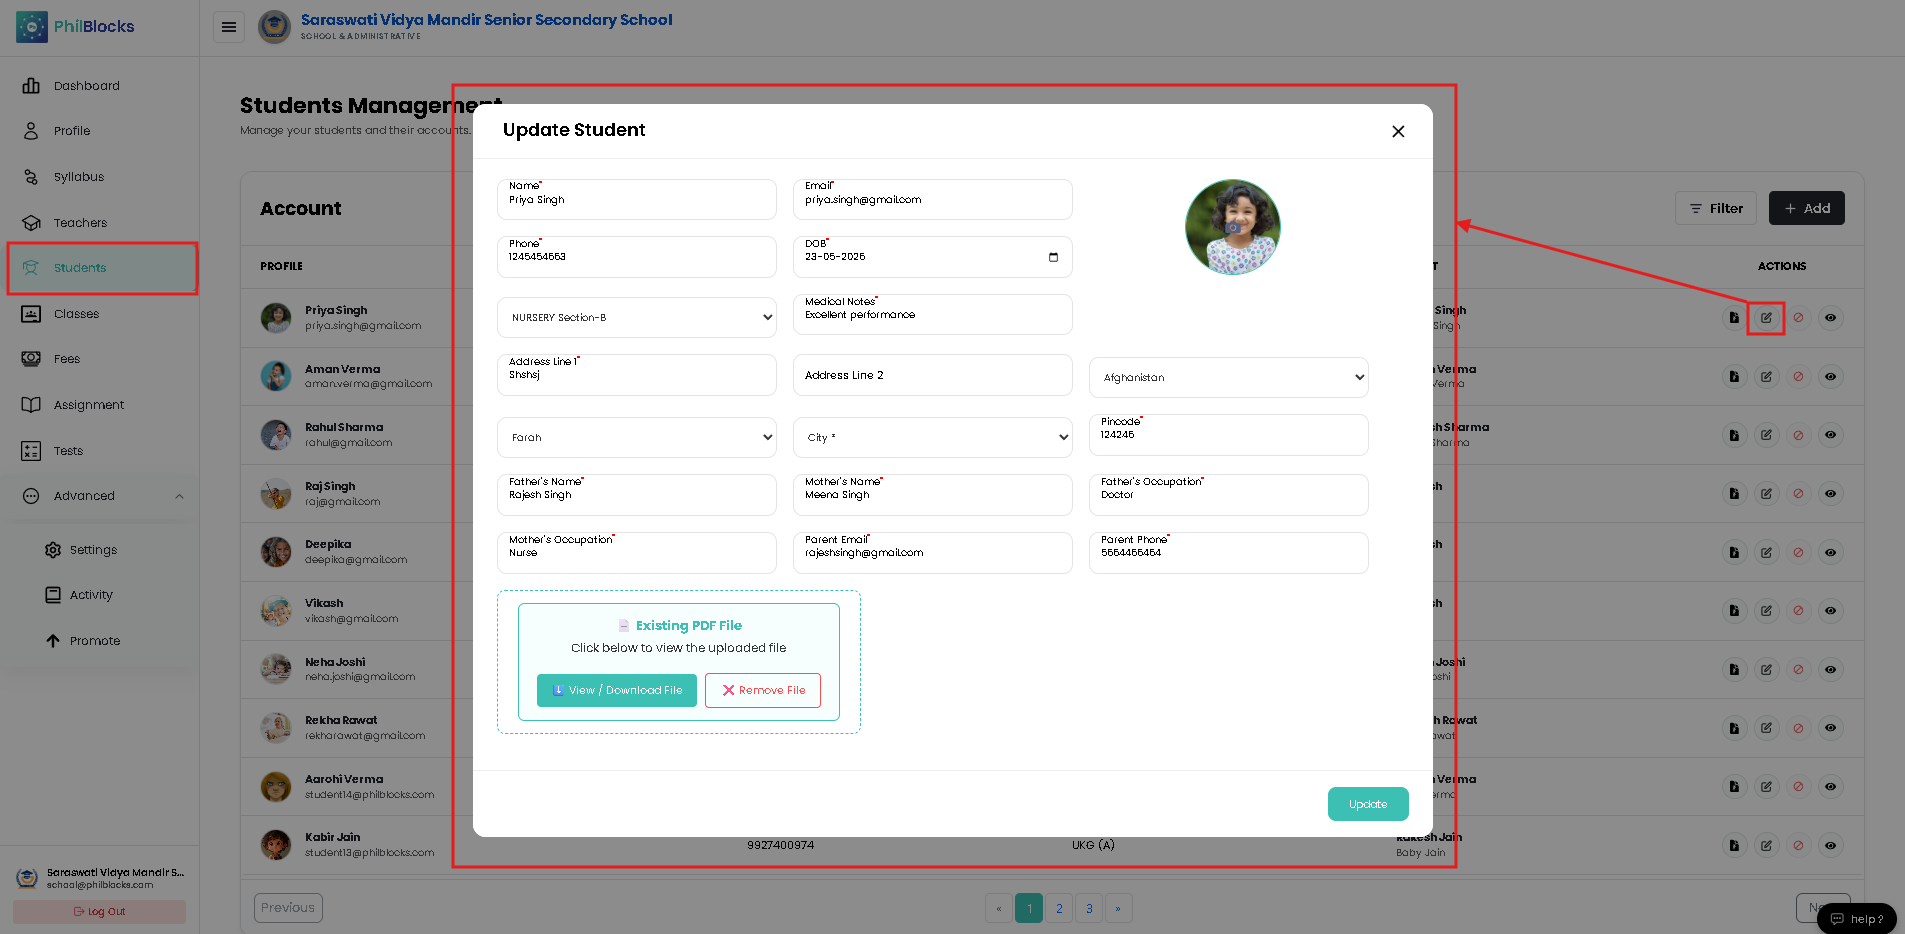View details eye icon for Deepika row
This screenshot has height=934, width=1905.
click(x=1830, y=552)
